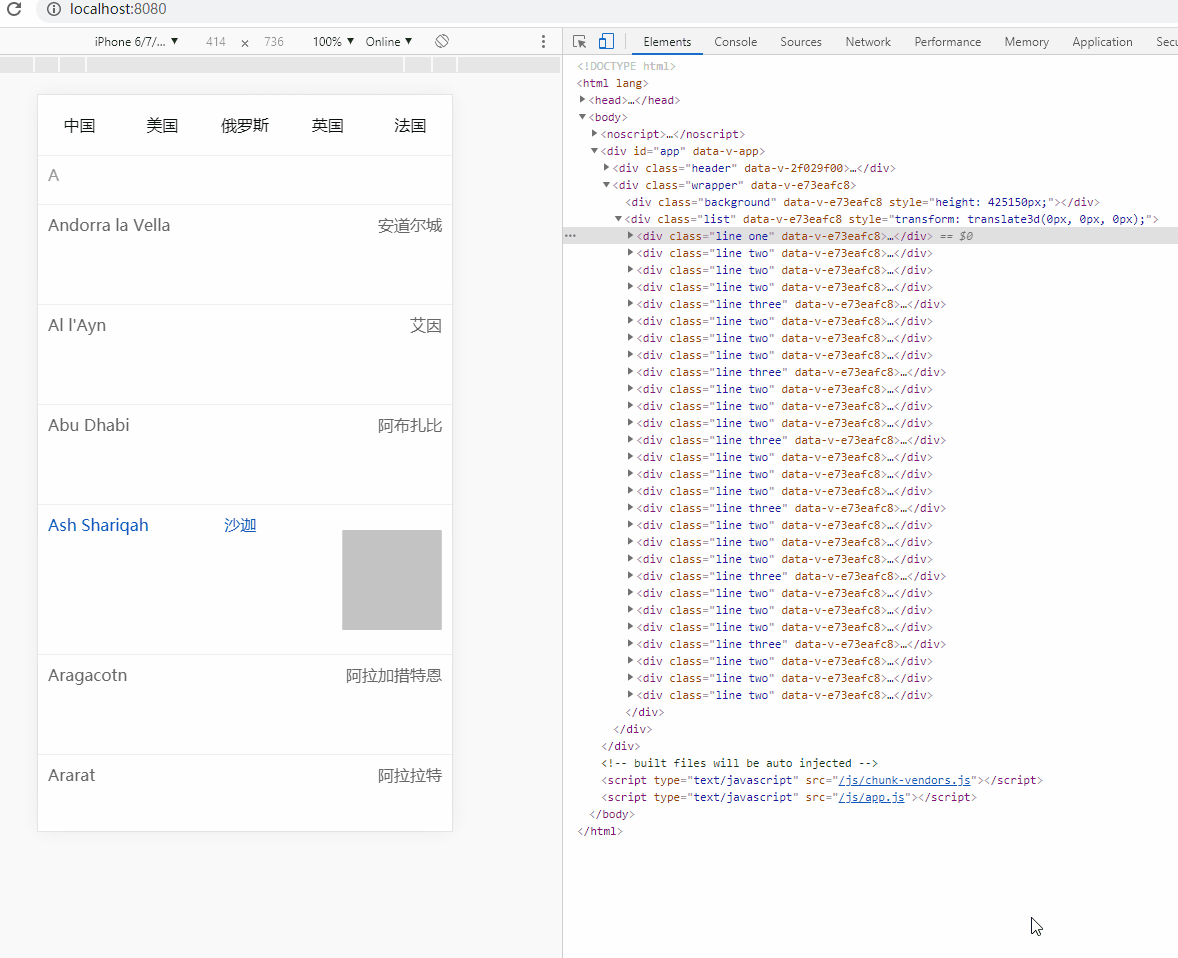Collapse the body element node
Viewport: 1178px width, 958px height.
(582, 117)
